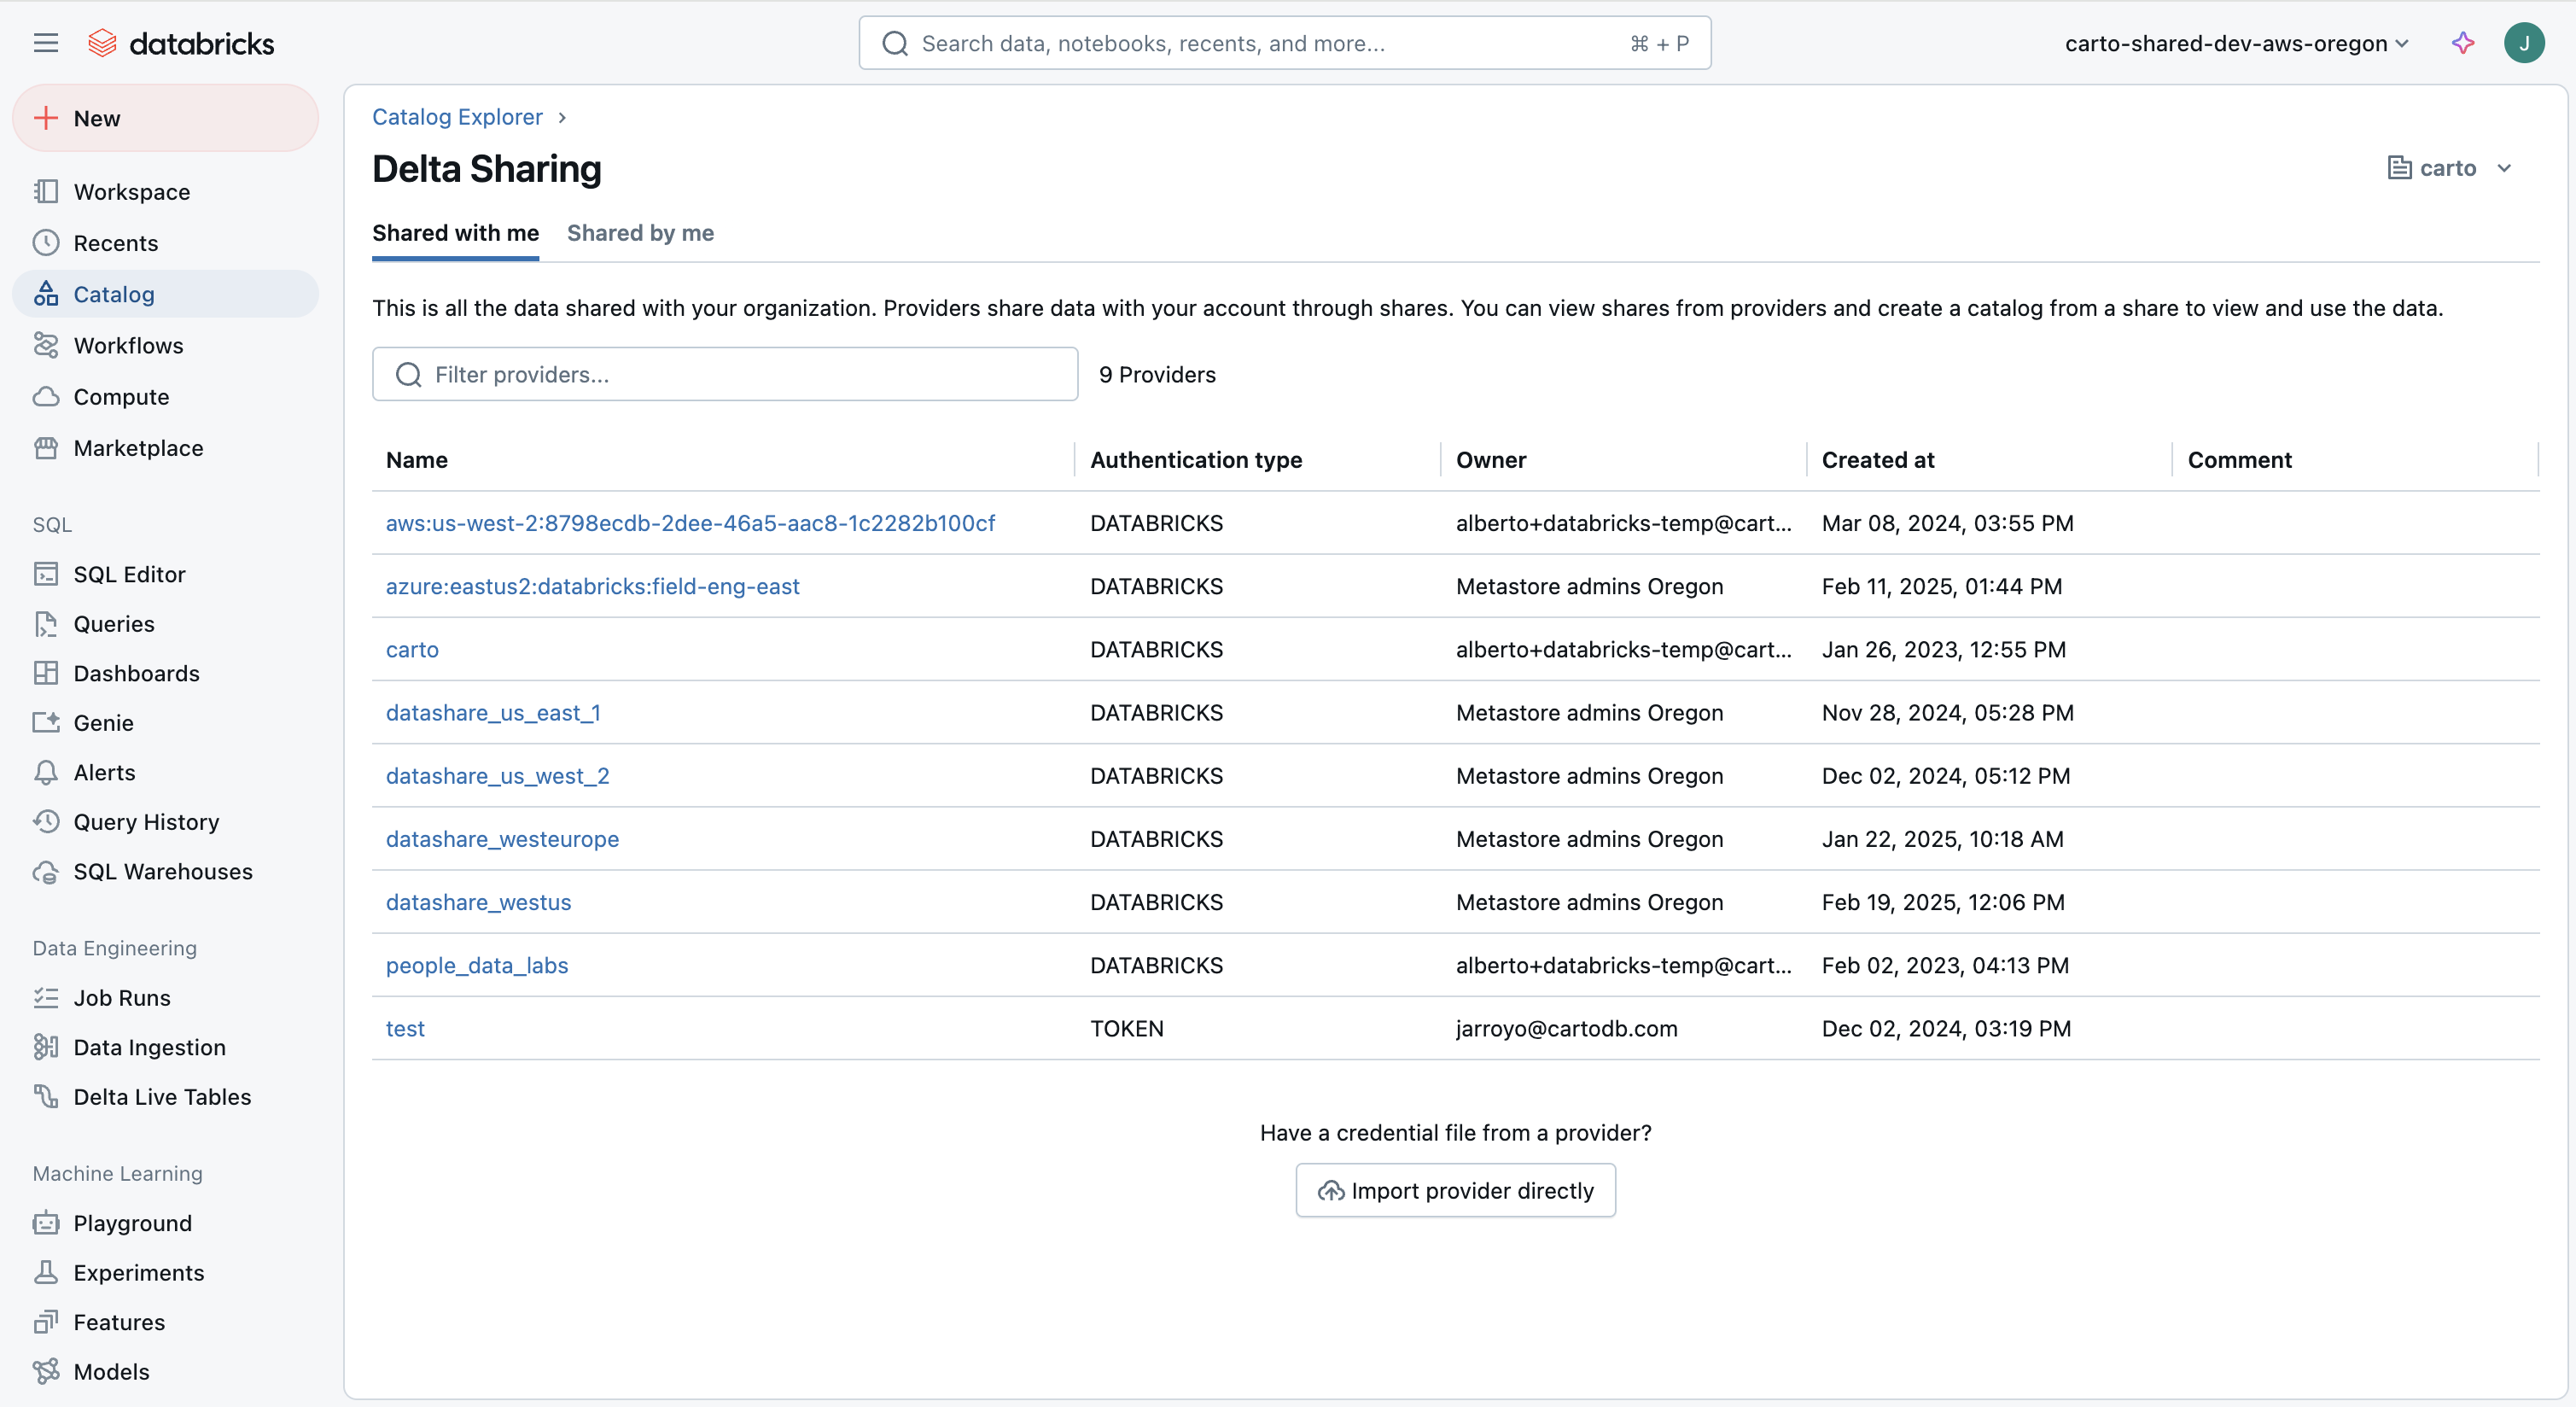Screen dimensions: 2576x1407
Task: Go to Marketplace in sidebar
Action: tap(138, 448)
